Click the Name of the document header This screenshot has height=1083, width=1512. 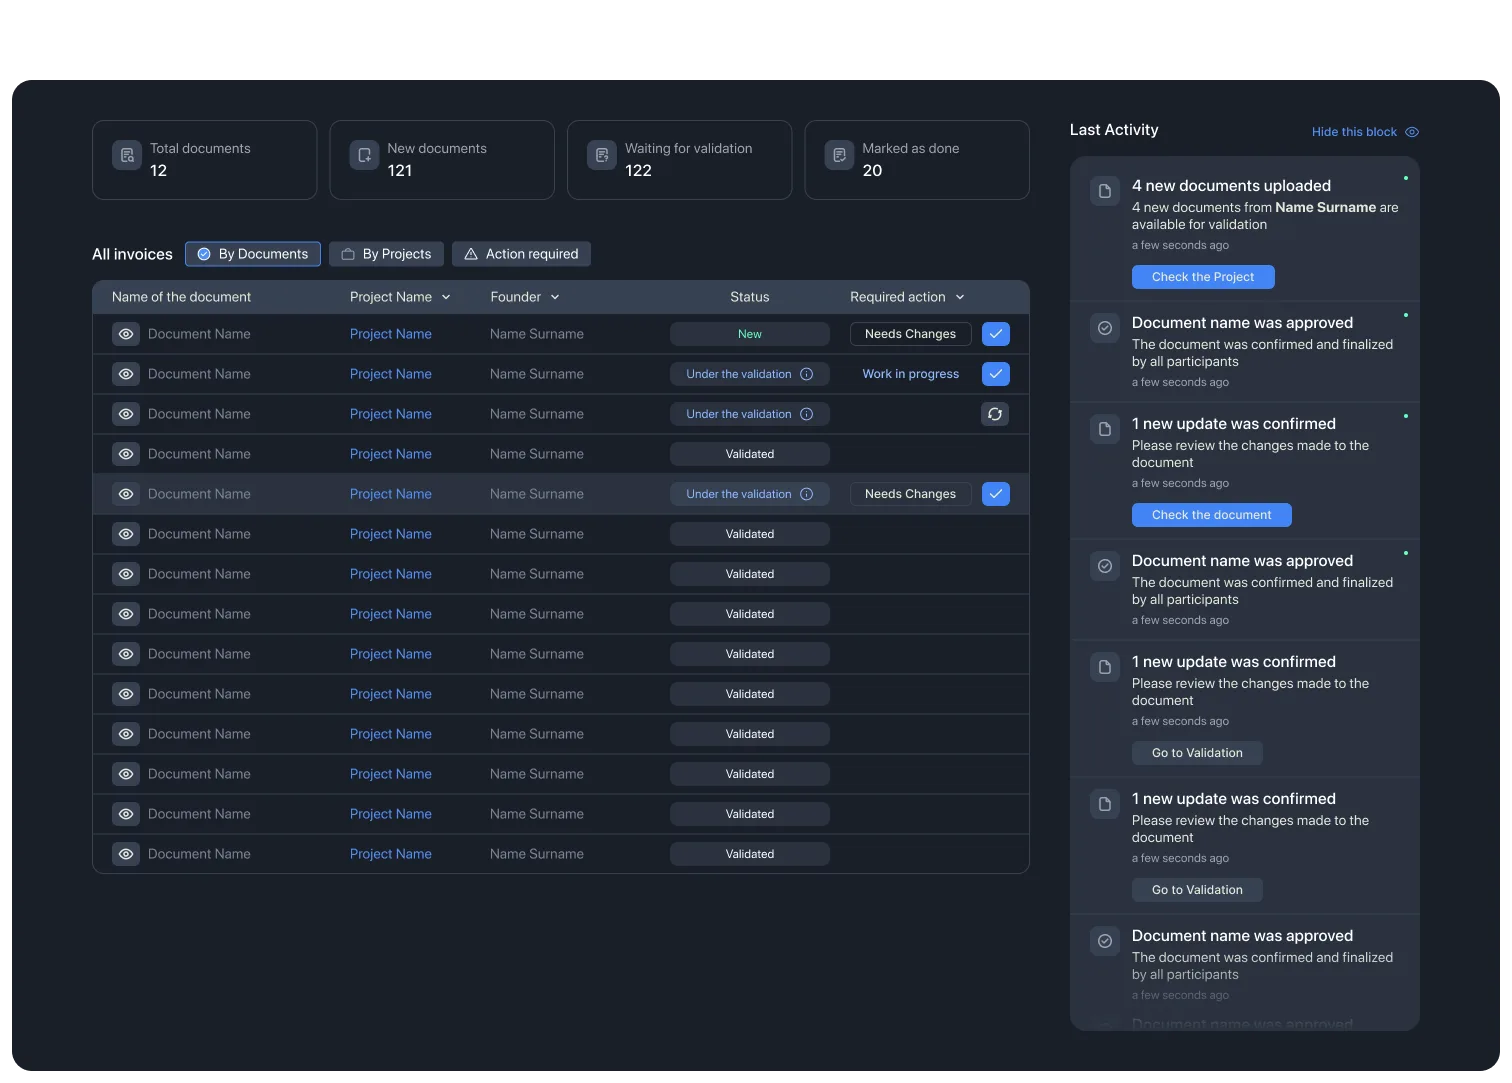point(181,297)
